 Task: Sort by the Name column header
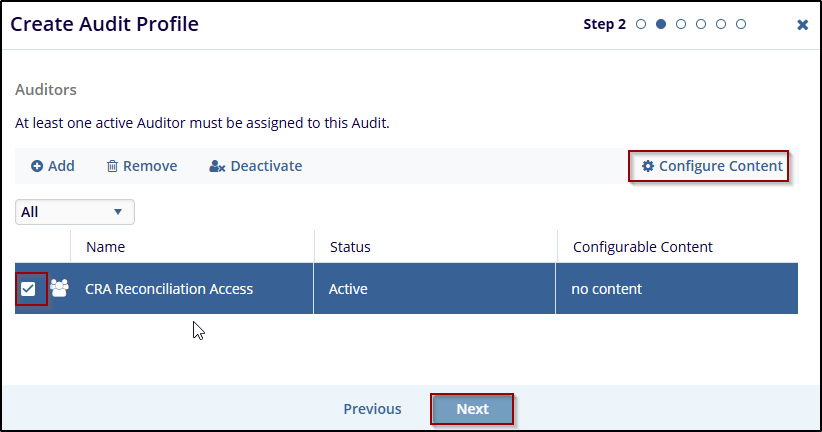(x=106, y=247)
